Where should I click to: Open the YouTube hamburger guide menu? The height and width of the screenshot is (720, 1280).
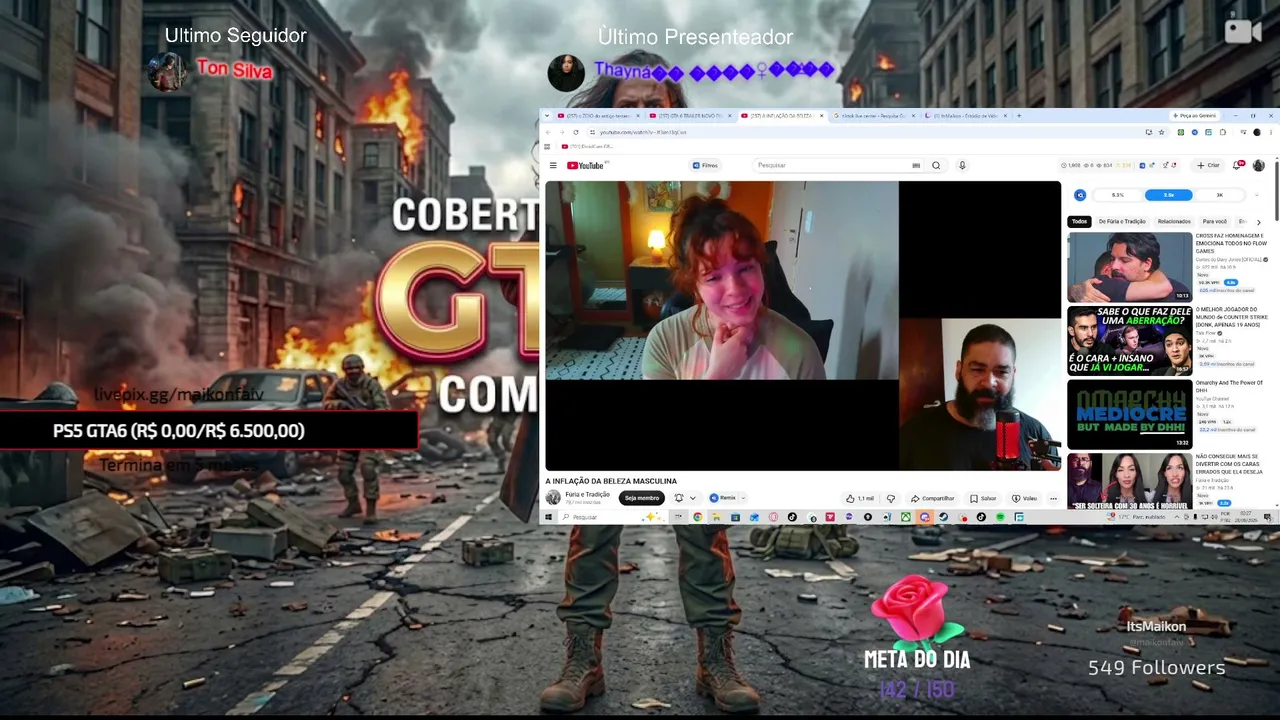[553, 166]
